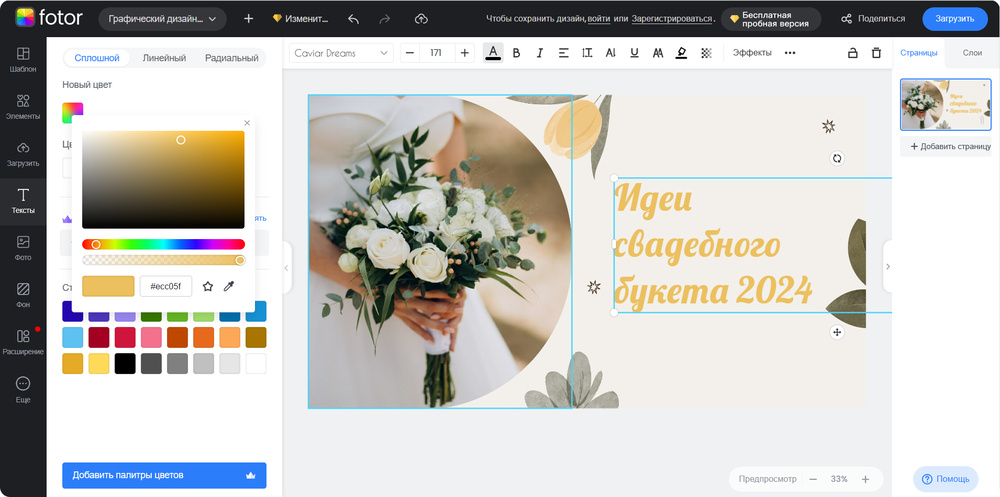Select the Линейный linear gradient mode

tap(164, 58)
